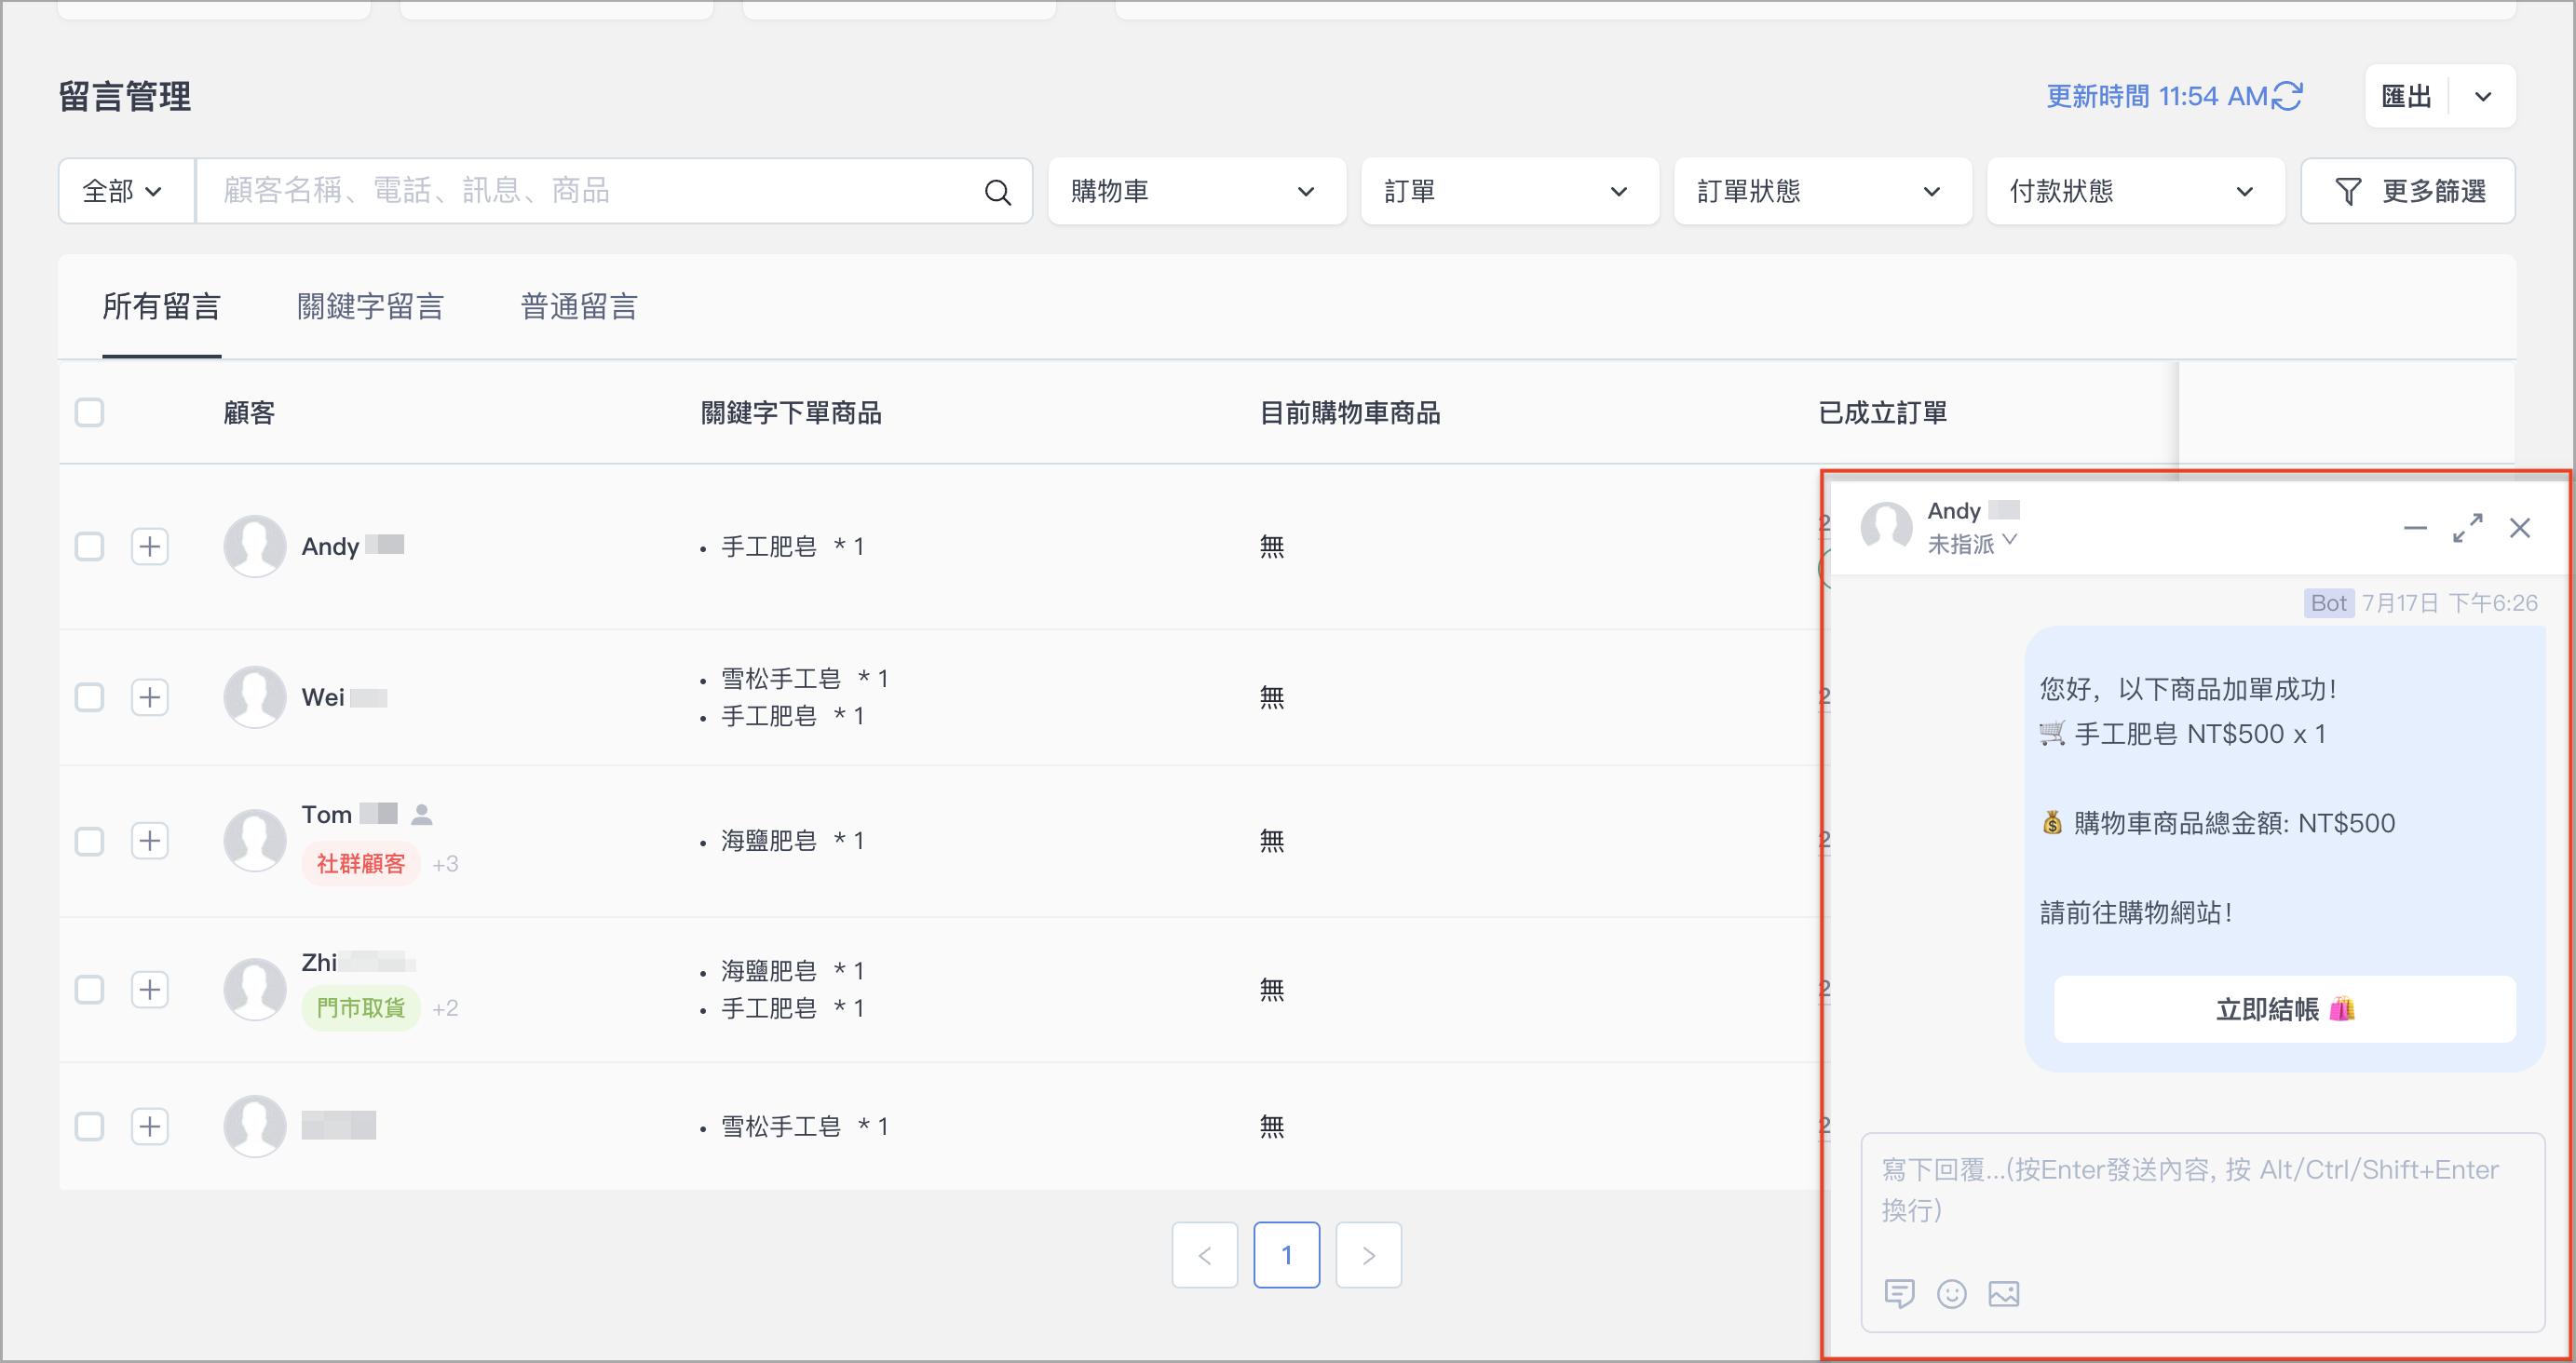Check the checkbox for Wei's row
This screenshot has height=1363, width=2576.
89,697
